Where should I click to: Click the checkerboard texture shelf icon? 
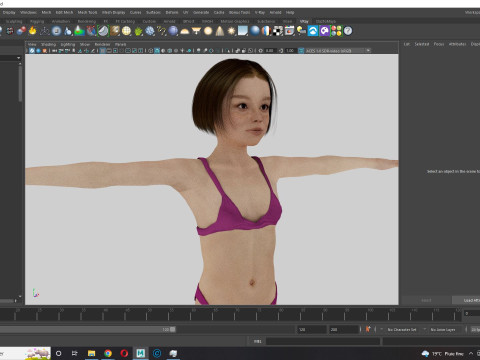pos(278,31)
